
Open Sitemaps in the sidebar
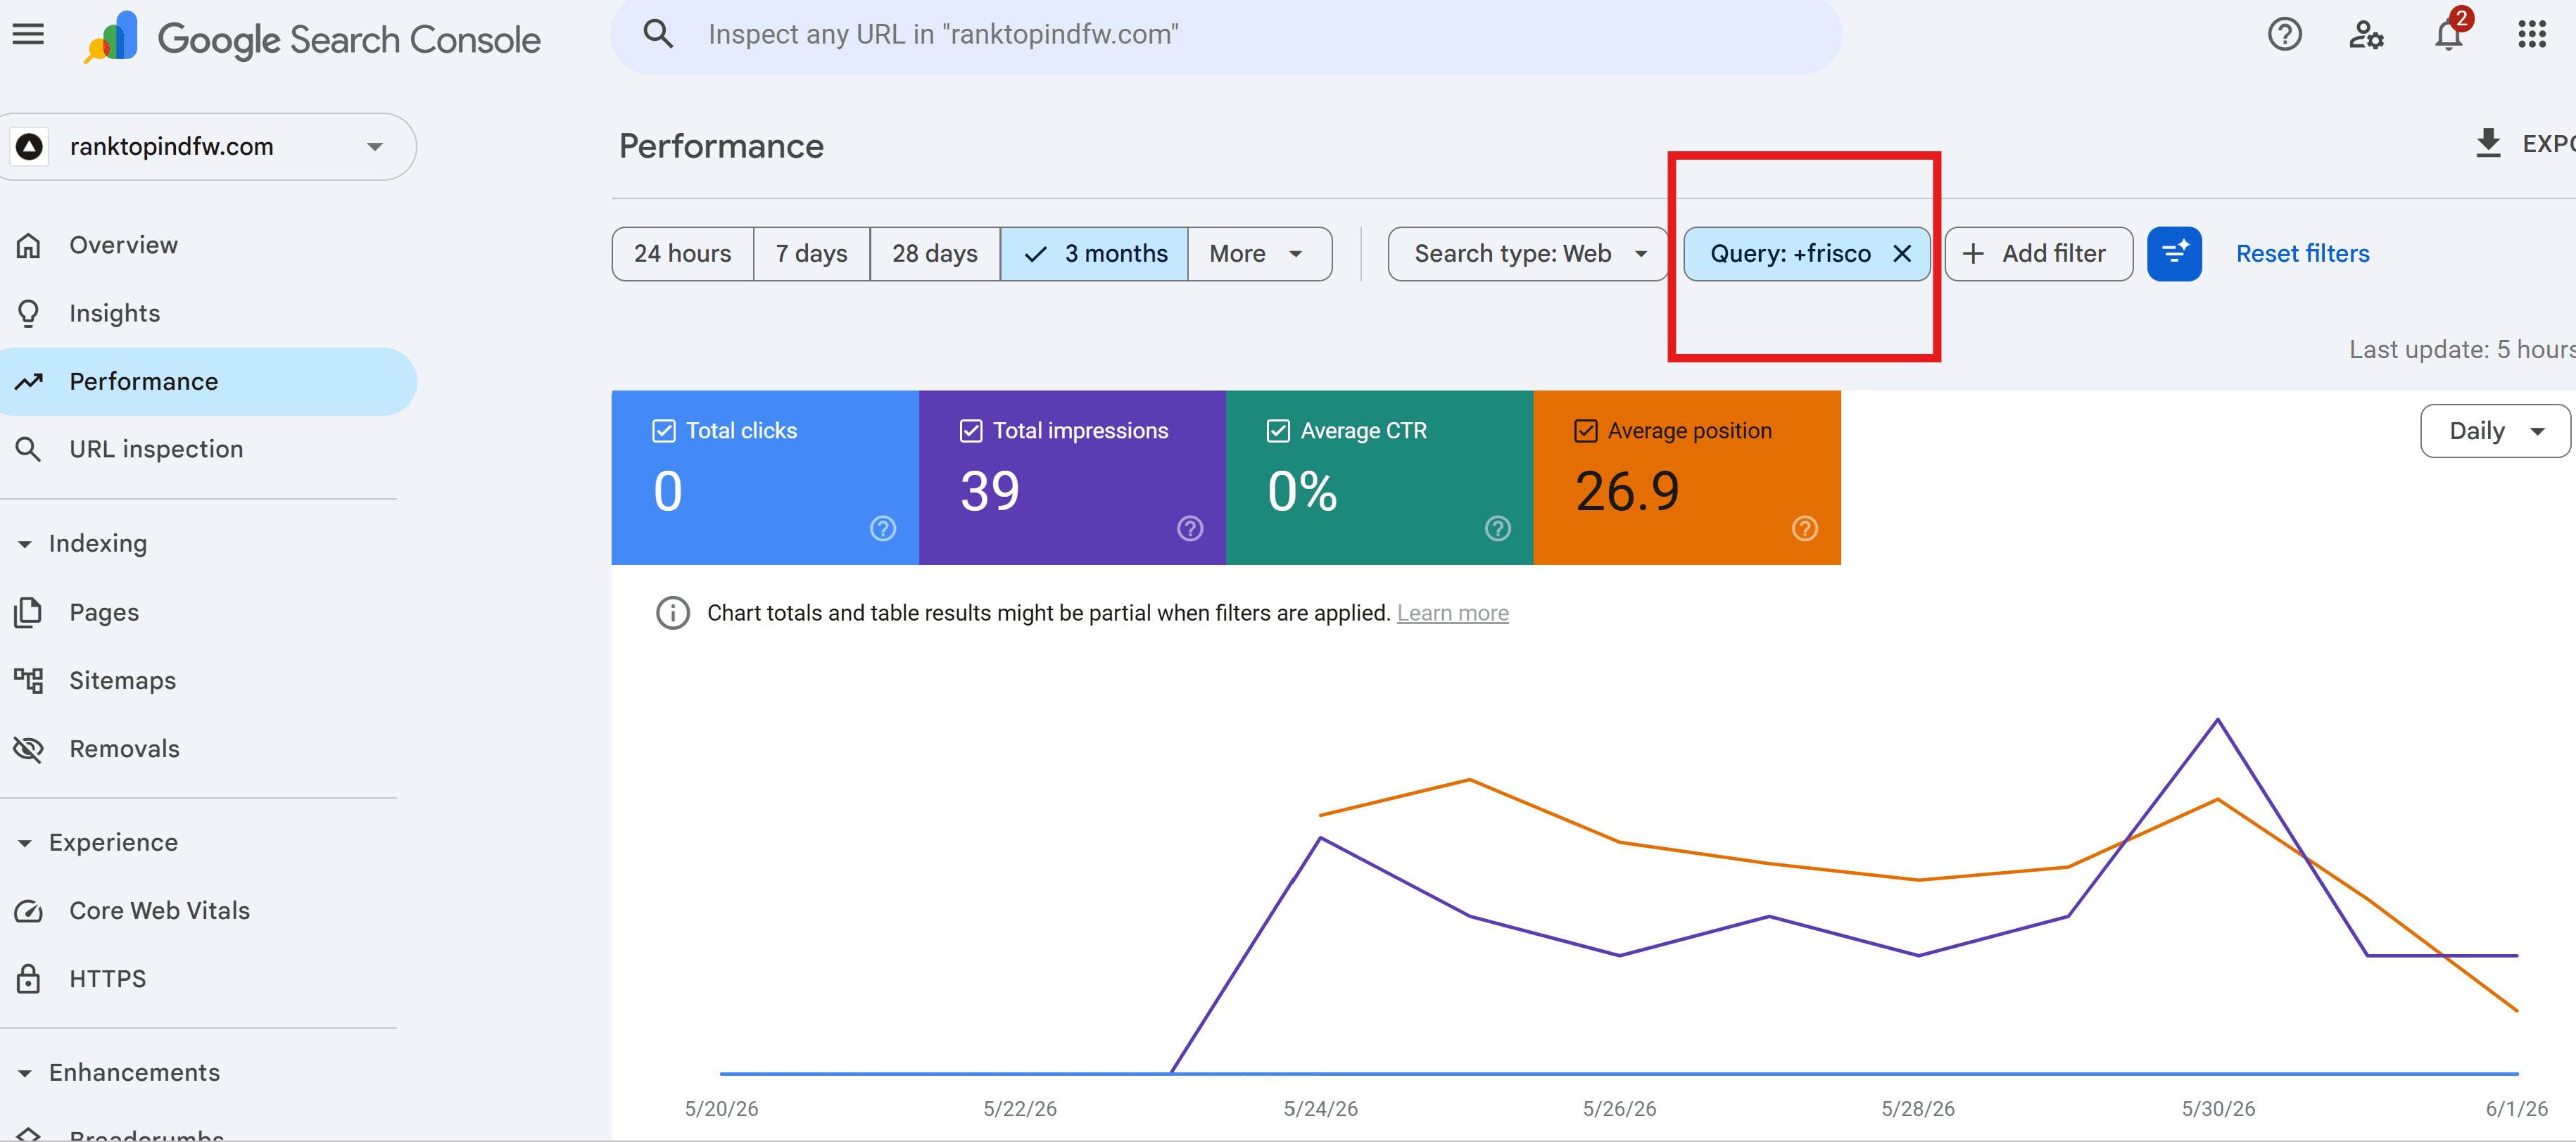point(208,680)
